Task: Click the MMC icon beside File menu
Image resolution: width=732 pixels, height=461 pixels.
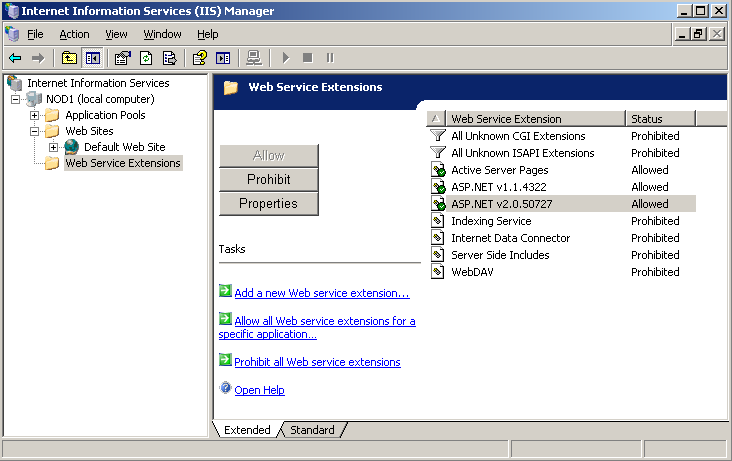Action: [12, 34]
